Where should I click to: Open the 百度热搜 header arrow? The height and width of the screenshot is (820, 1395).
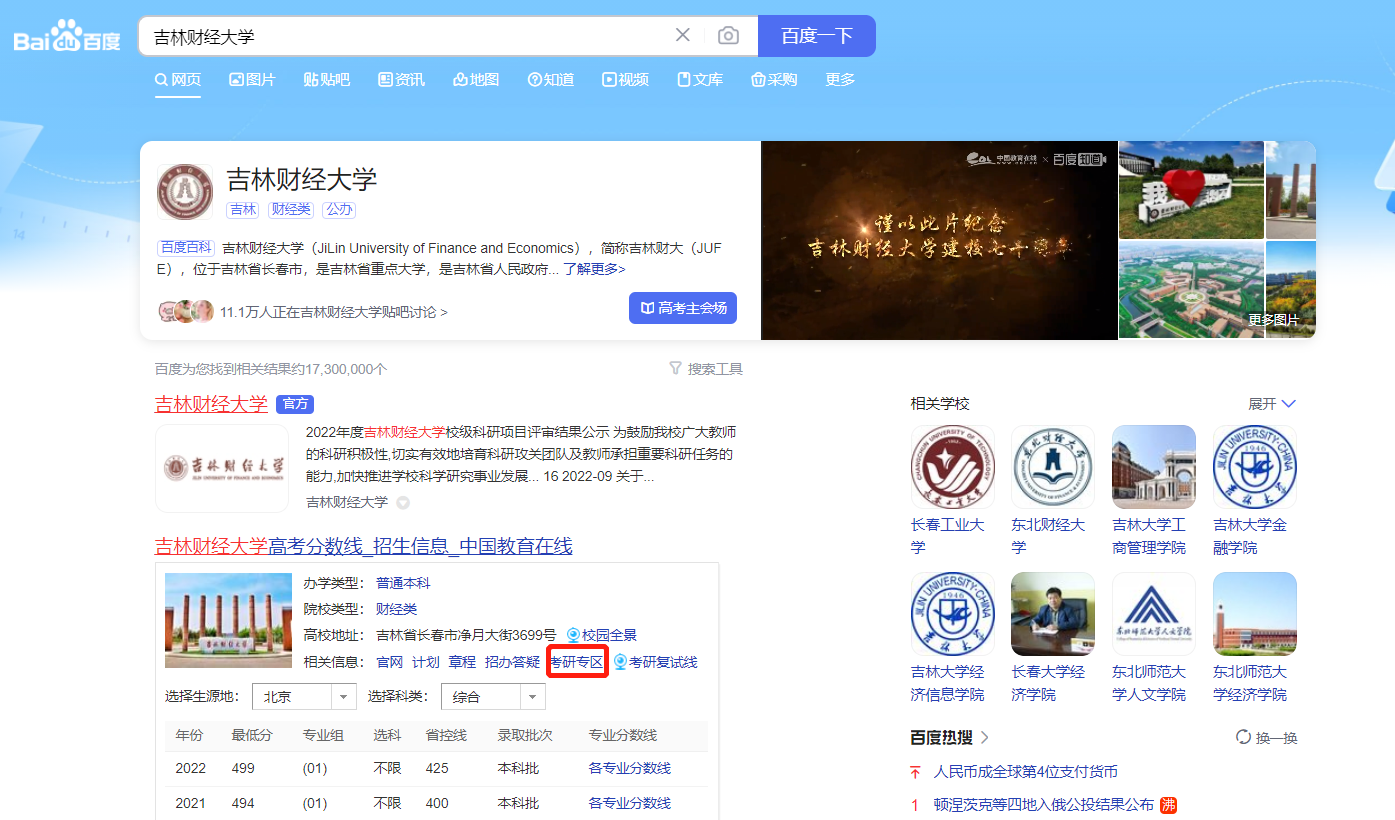tap(985, 737)
